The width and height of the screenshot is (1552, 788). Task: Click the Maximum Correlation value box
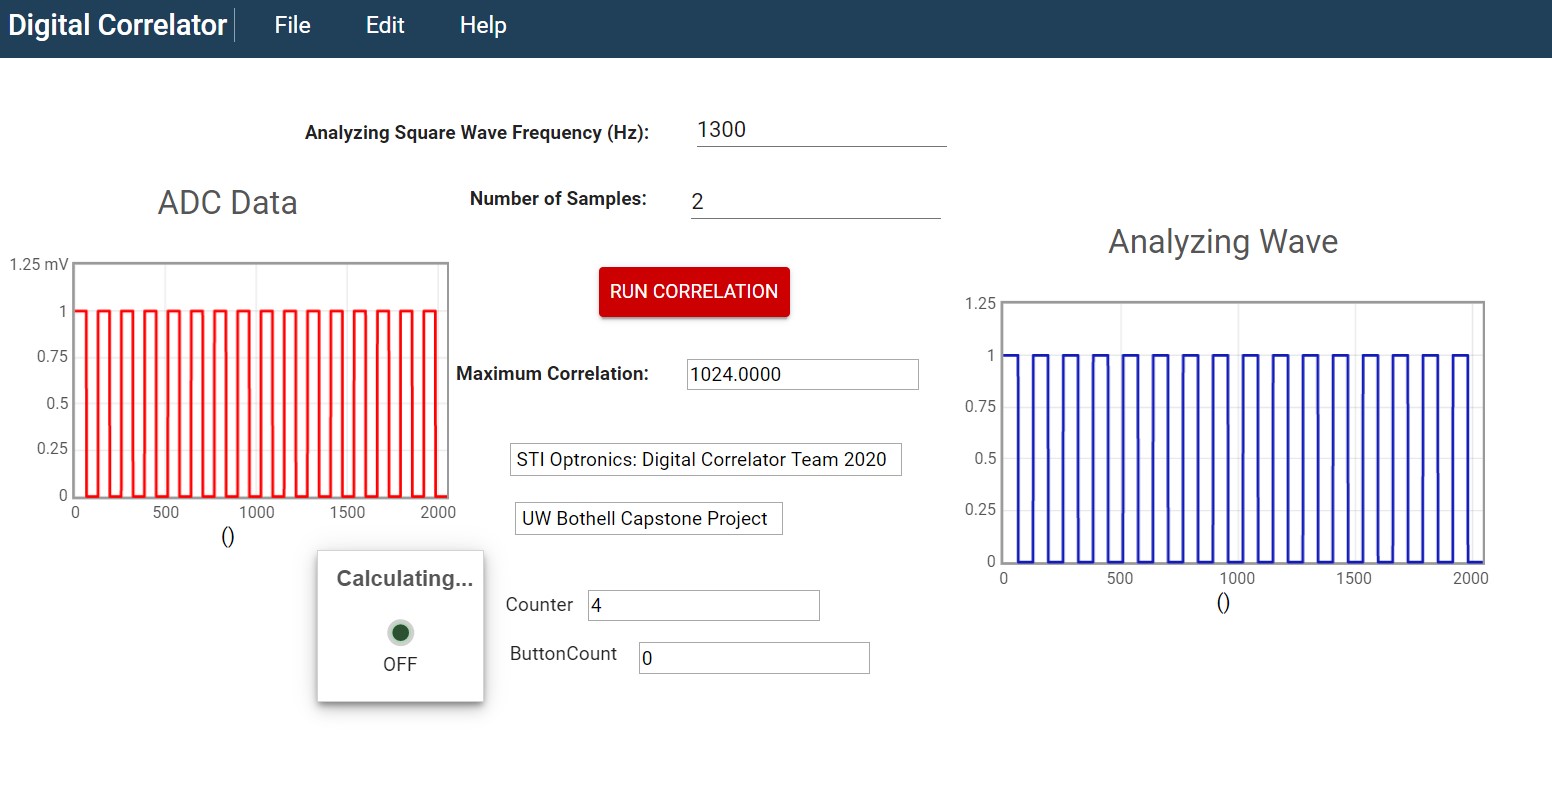(802, 374)
